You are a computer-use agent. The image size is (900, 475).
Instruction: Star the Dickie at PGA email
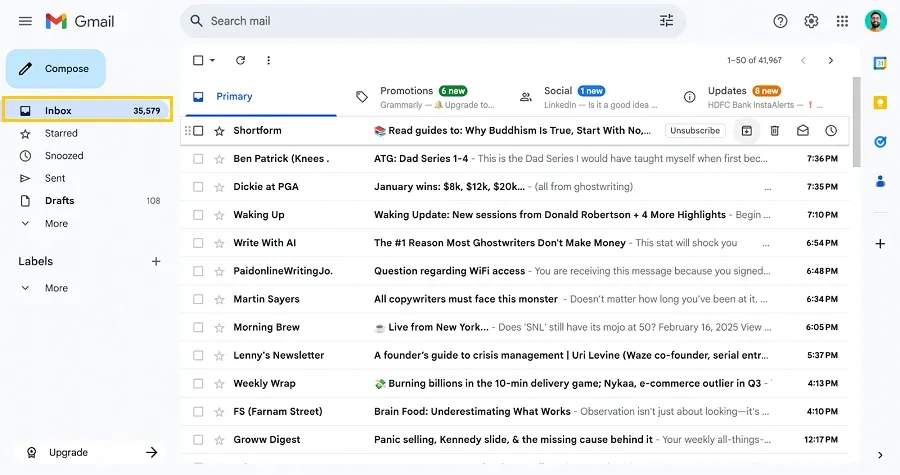pyautogui.click(x=219, y=187)
